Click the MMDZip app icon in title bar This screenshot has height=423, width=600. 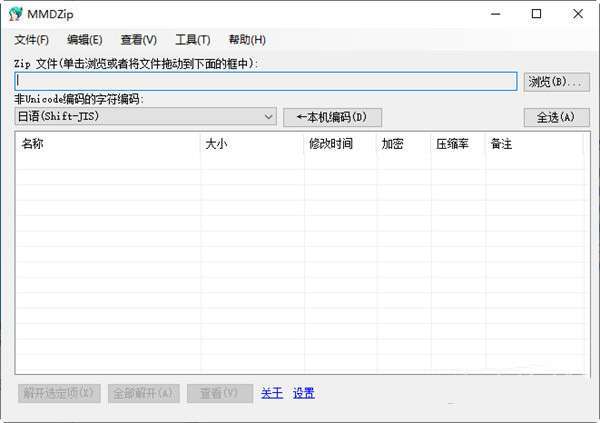point(16,14)
